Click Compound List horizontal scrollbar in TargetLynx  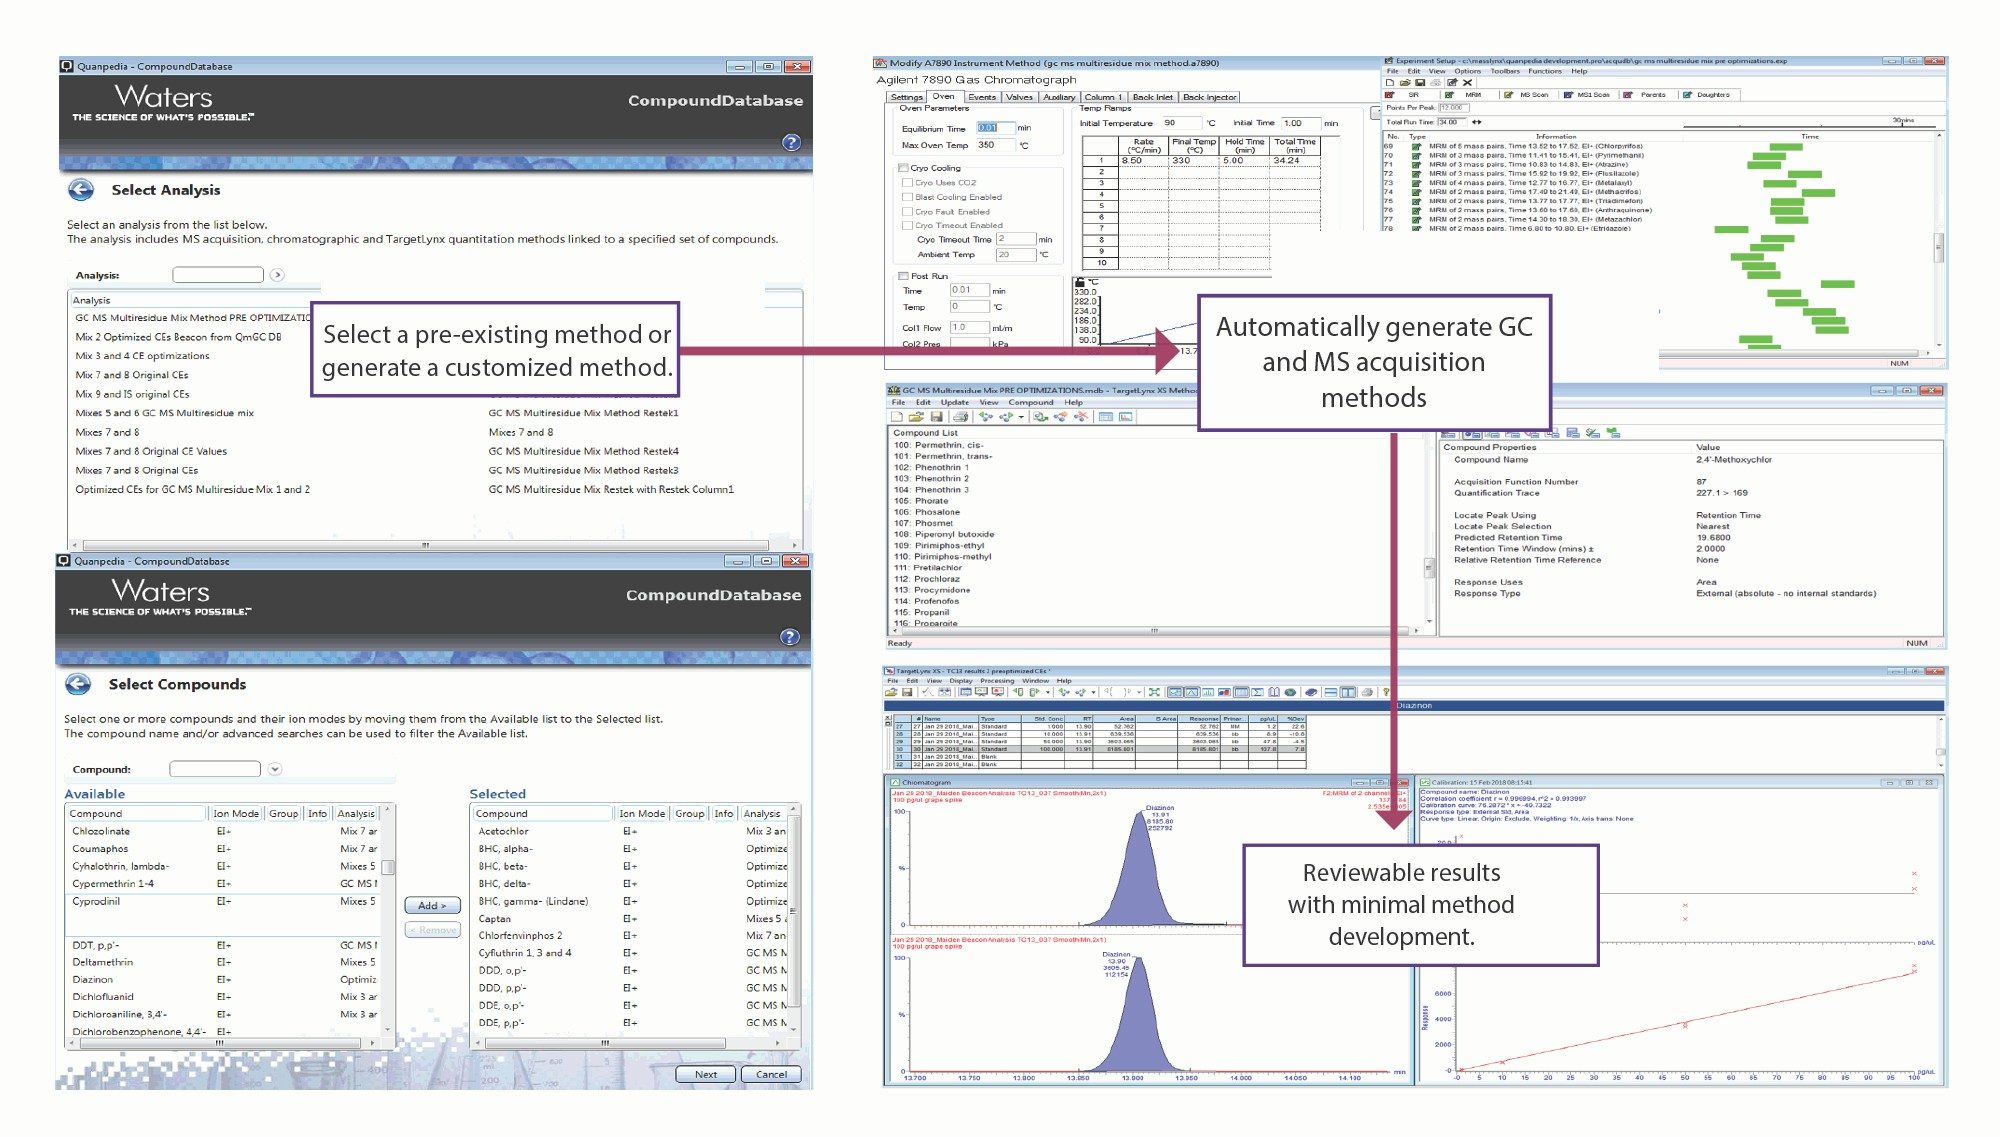click(x=1153, y=631)
